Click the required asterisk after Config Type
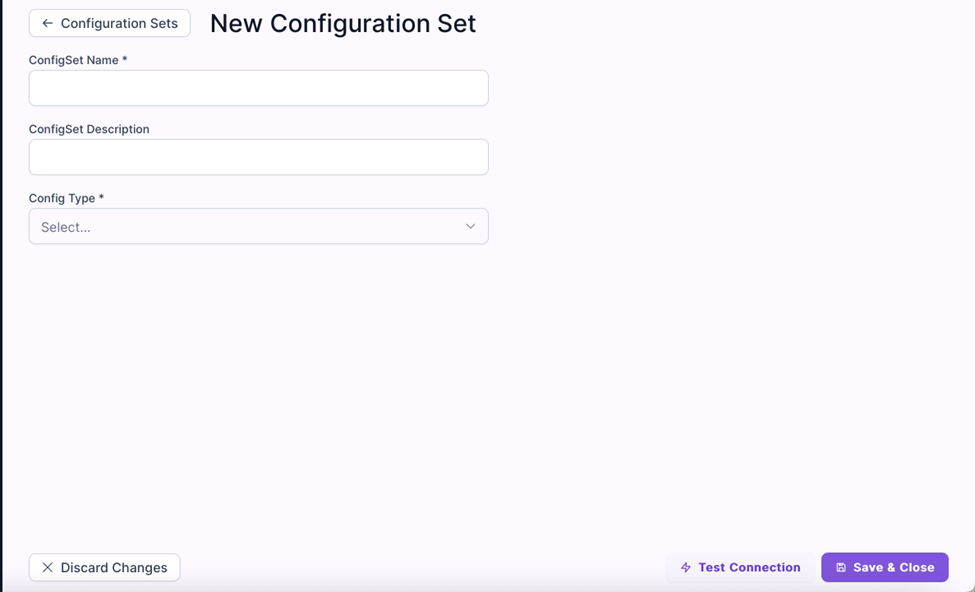This screenshot has height=592, width=975. (x=101, y=197)
